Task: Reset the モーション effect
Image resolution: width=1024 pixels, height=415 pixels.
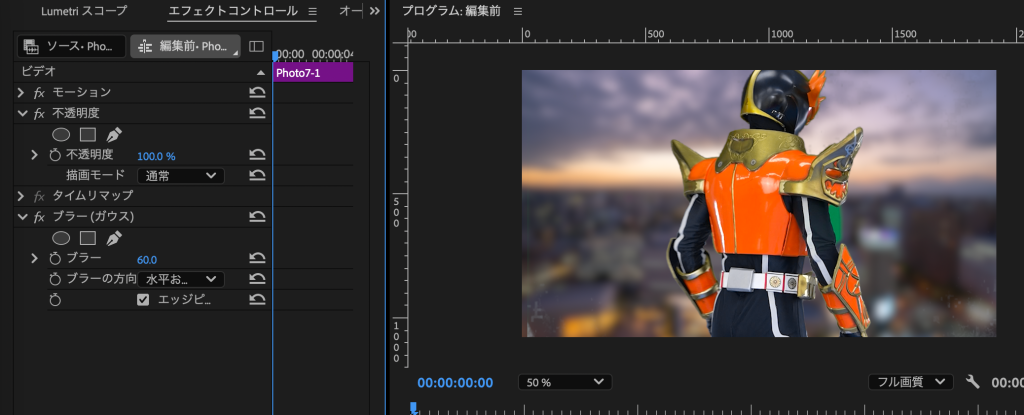Action: [257, 92]
